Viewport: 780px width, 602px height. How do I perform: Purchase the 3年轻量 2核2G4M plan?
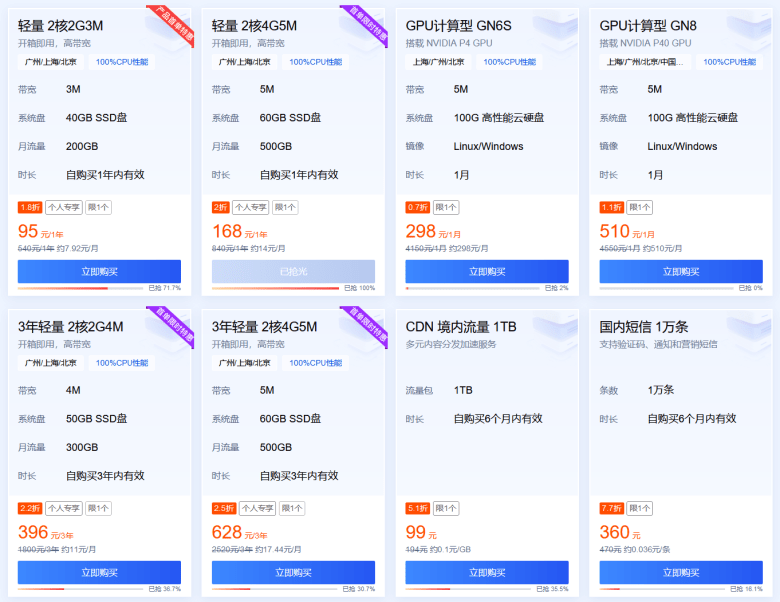pos(99,573)
